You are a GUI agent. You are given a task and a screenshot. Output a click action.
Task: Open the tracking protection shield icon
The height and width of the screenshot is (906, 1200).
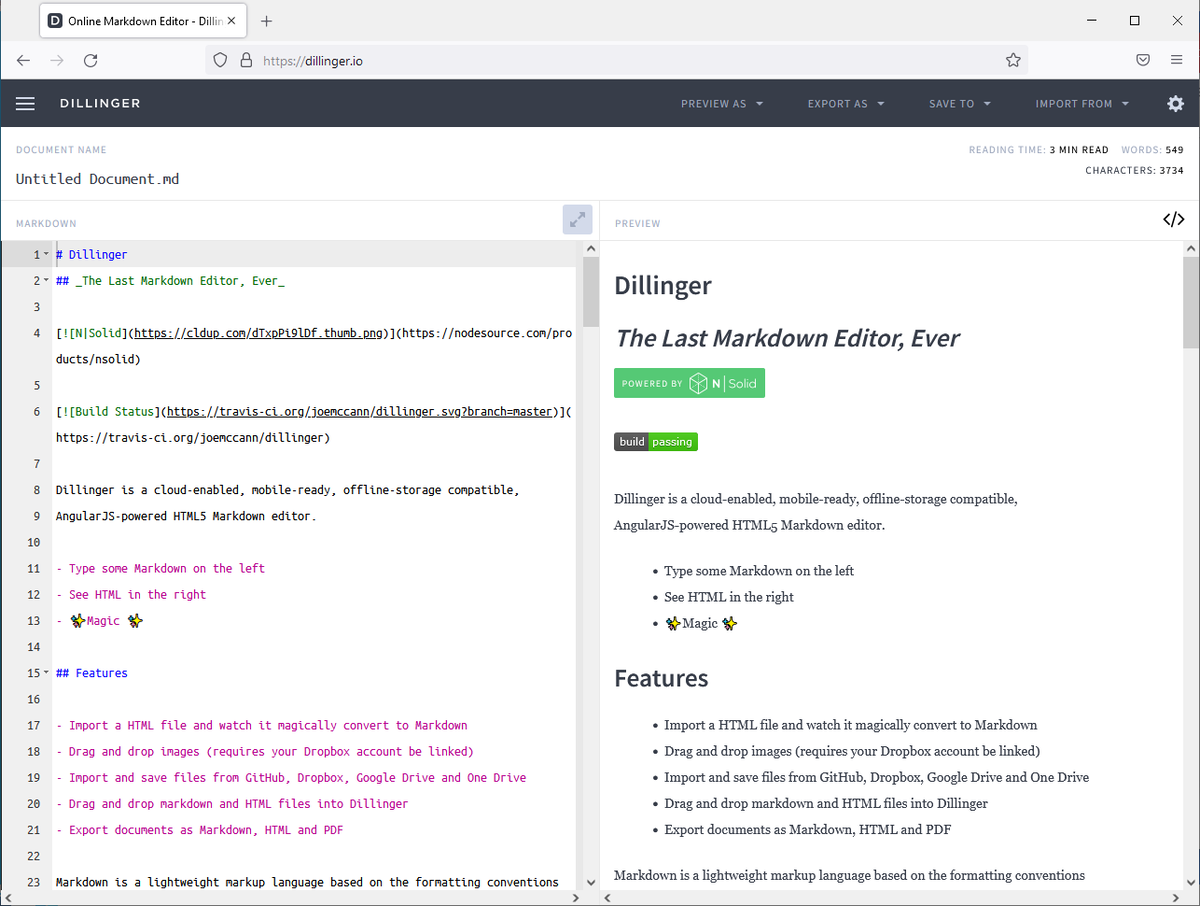pos(222,60)
